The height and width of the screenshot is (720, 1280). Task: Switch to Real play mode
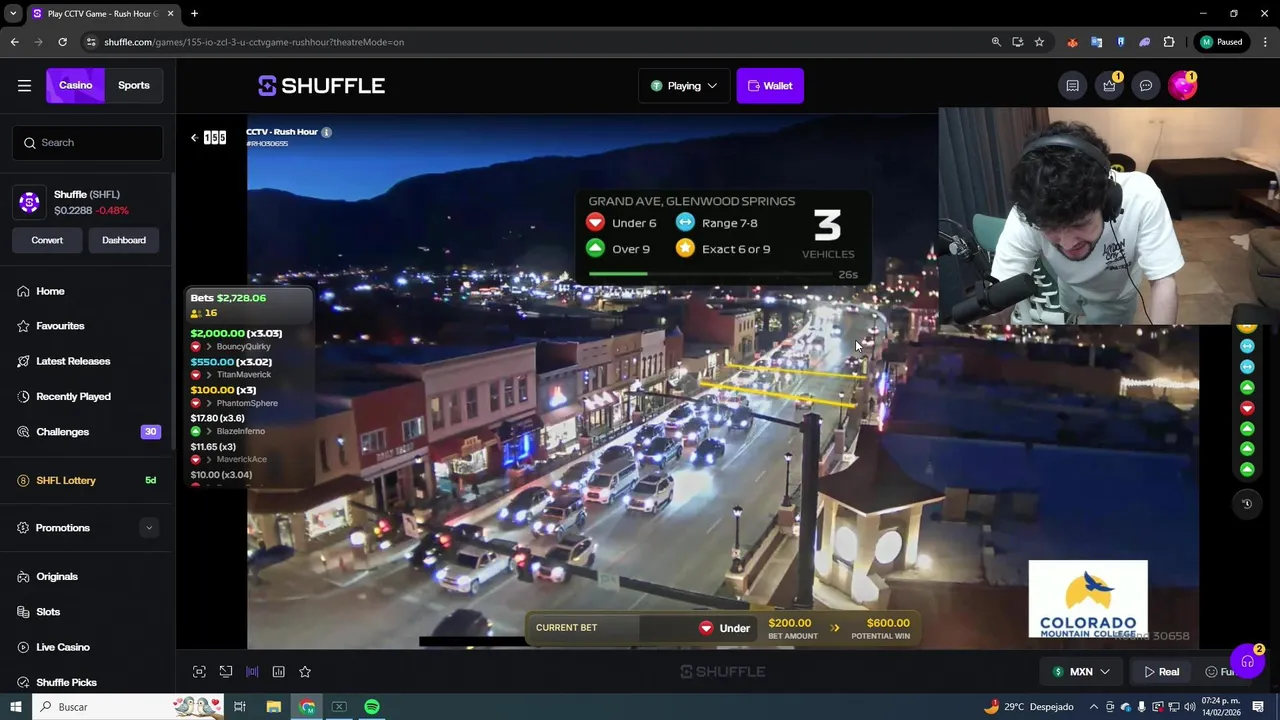point(1161,672)
